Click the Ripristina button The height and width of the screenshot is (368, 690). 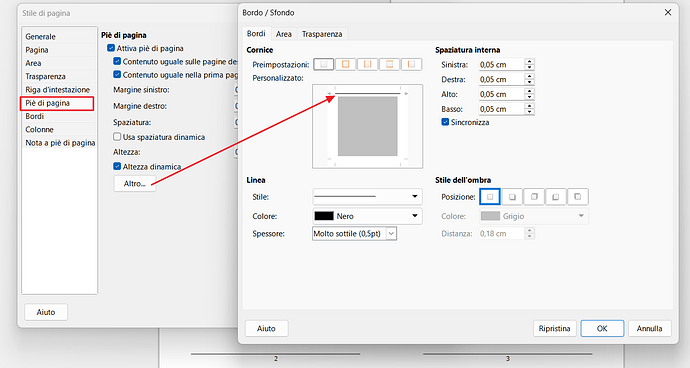coord(554,328)
